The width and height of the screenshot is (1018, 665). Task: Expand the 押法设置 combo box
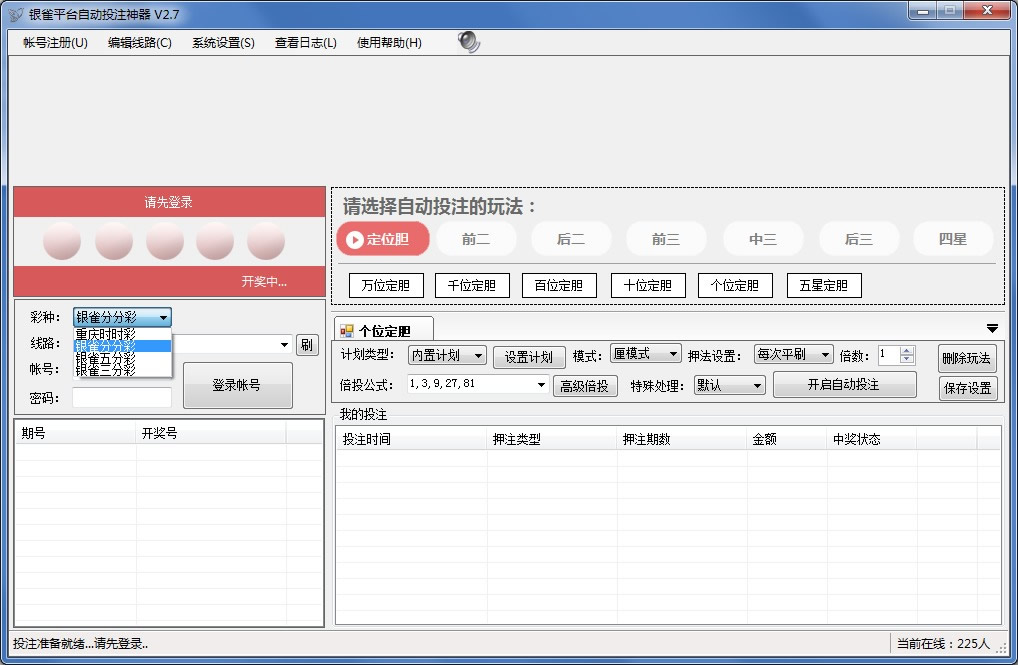793,354
